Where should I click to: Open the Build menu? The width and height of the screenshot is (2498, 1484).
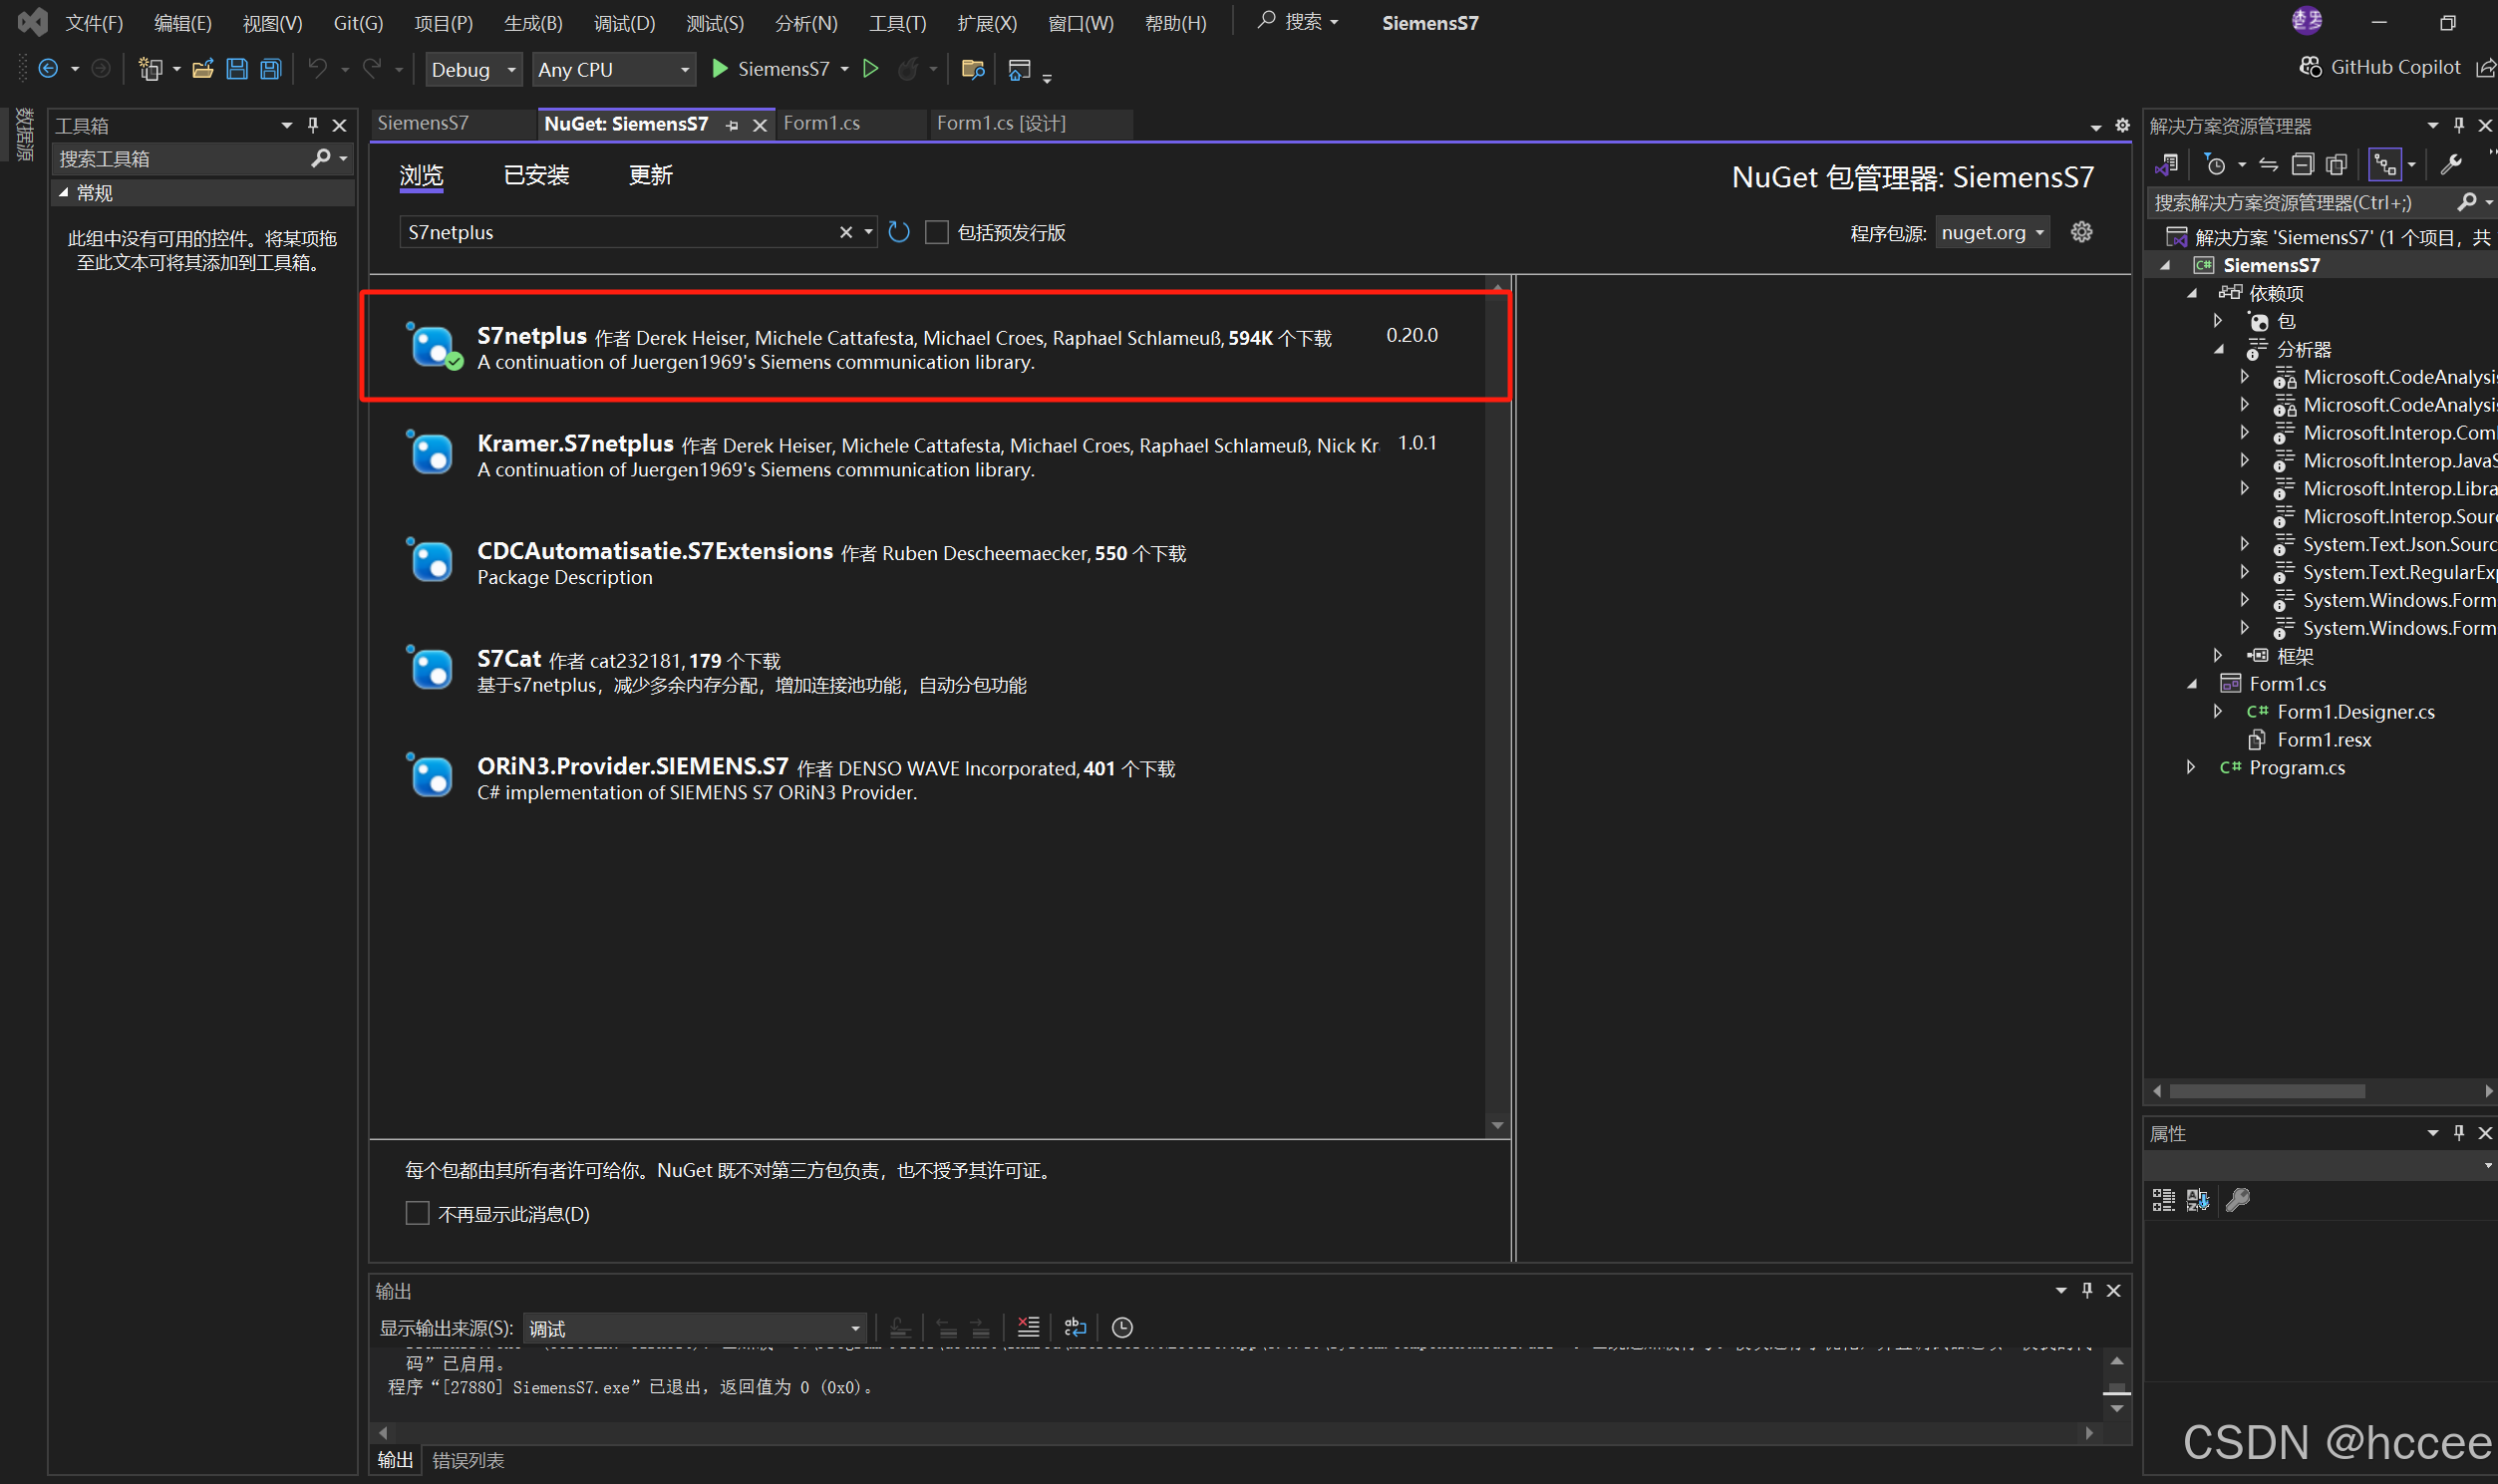click(x=532, y=23)
